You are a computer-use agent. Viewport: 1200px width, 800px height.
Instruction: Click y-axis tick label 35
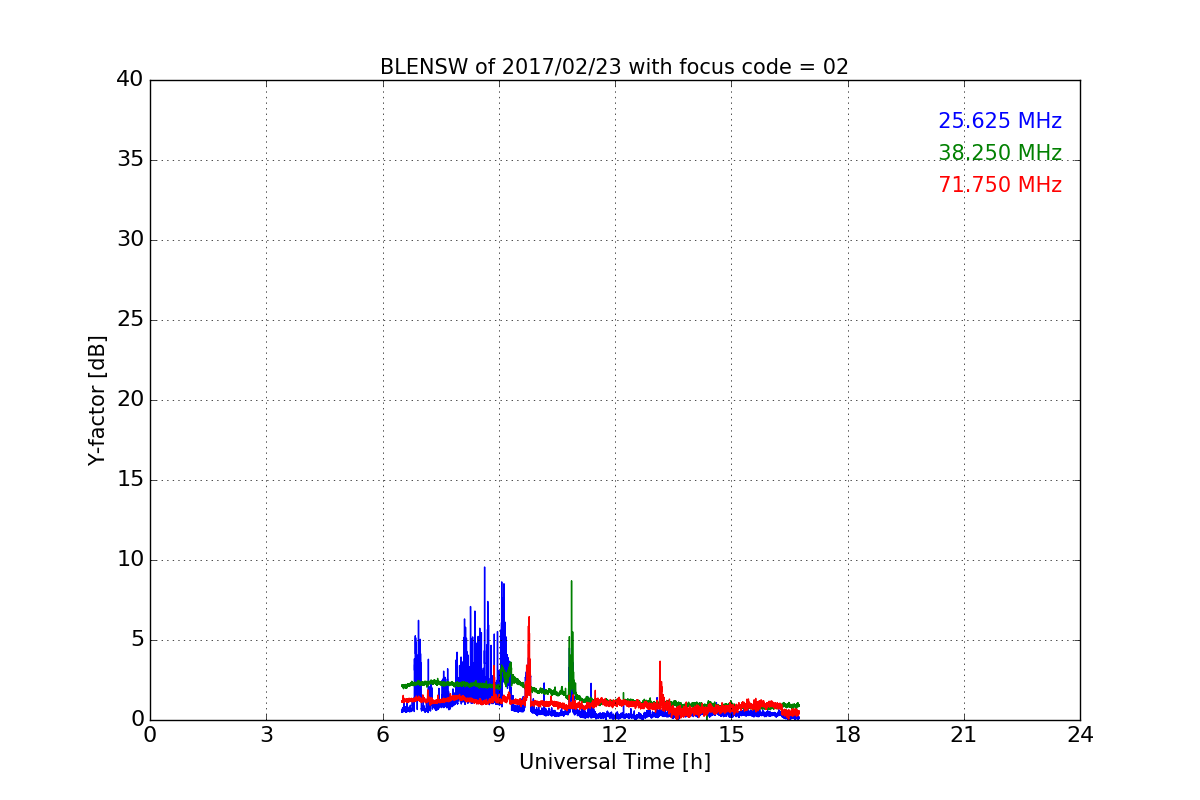pos(129,160)
